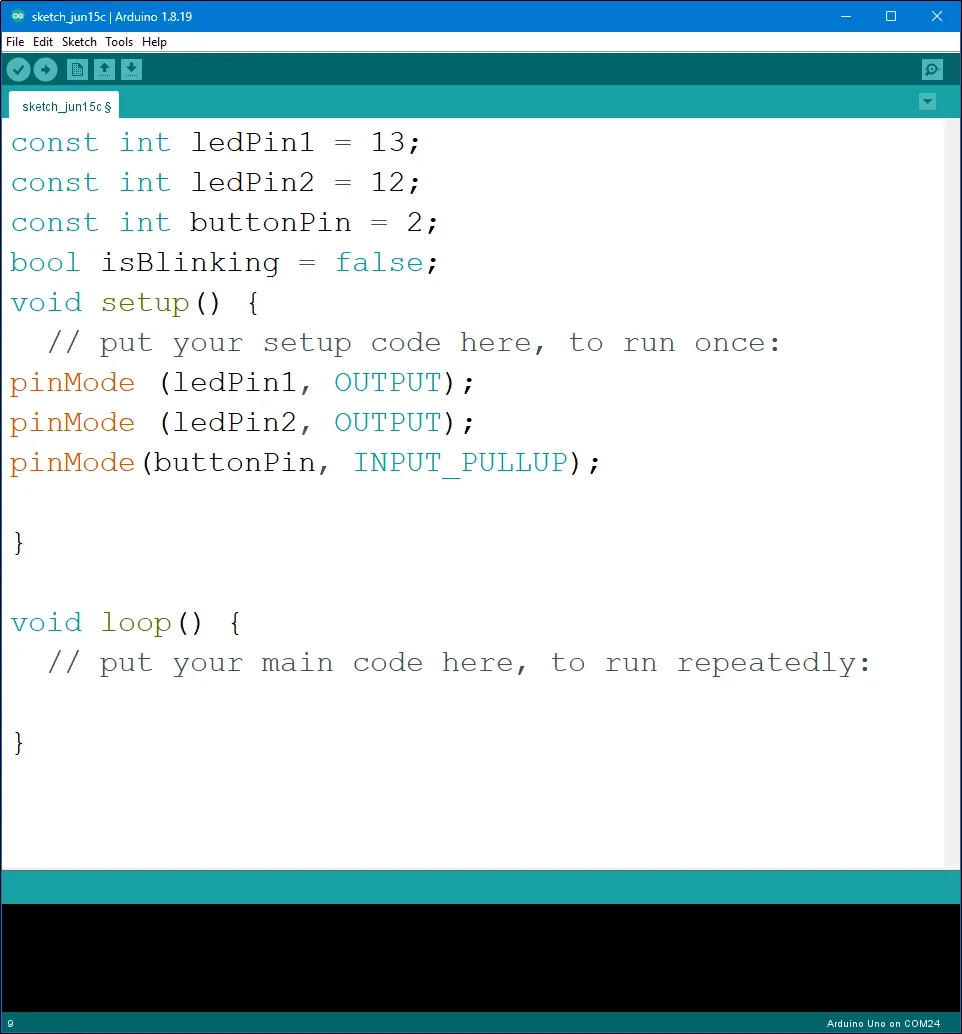Open the Serial Monitor magnifier icon
The image size is (962, 1034).
point(932,69)
